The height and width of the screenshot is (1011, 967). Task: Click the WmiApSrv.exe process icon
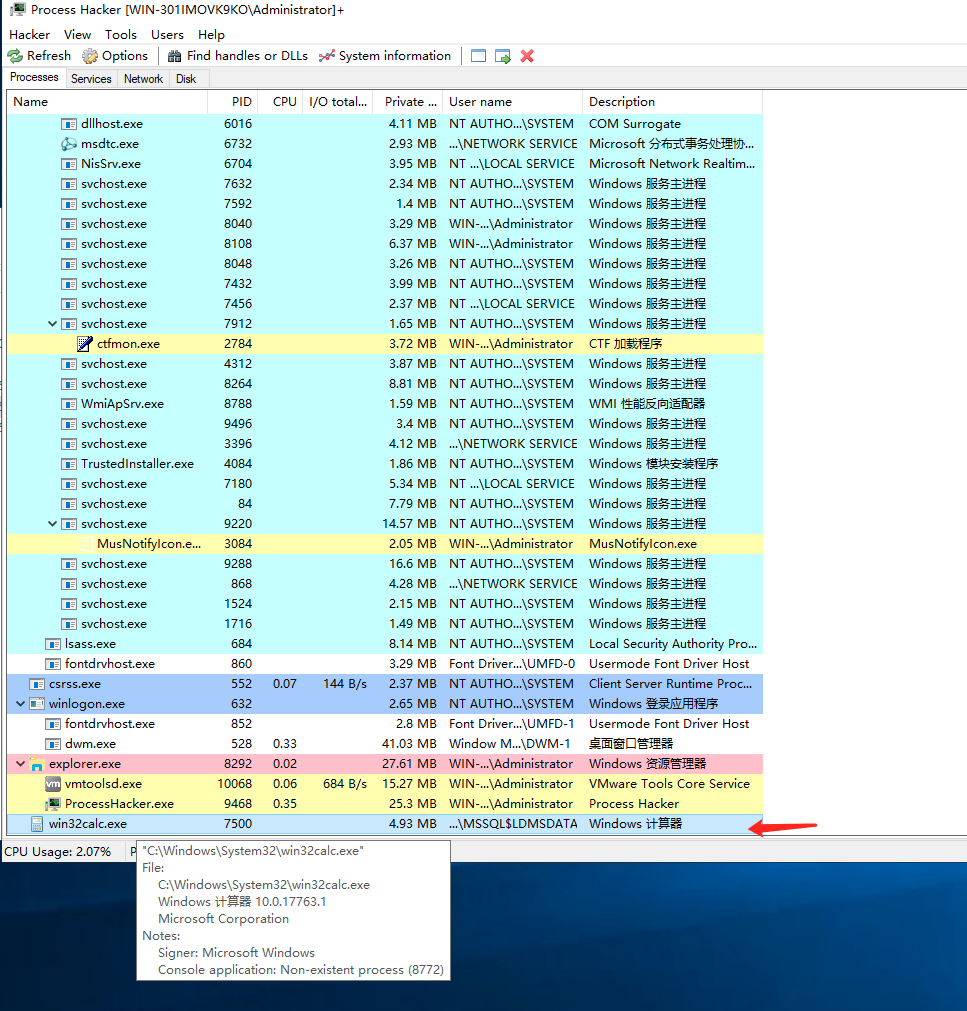point(69,404)
